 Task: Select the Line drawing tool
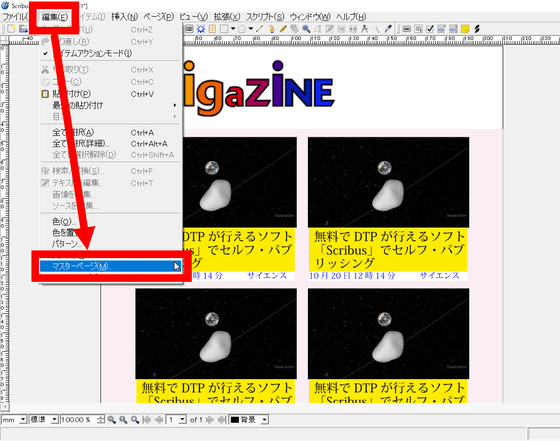260,29
